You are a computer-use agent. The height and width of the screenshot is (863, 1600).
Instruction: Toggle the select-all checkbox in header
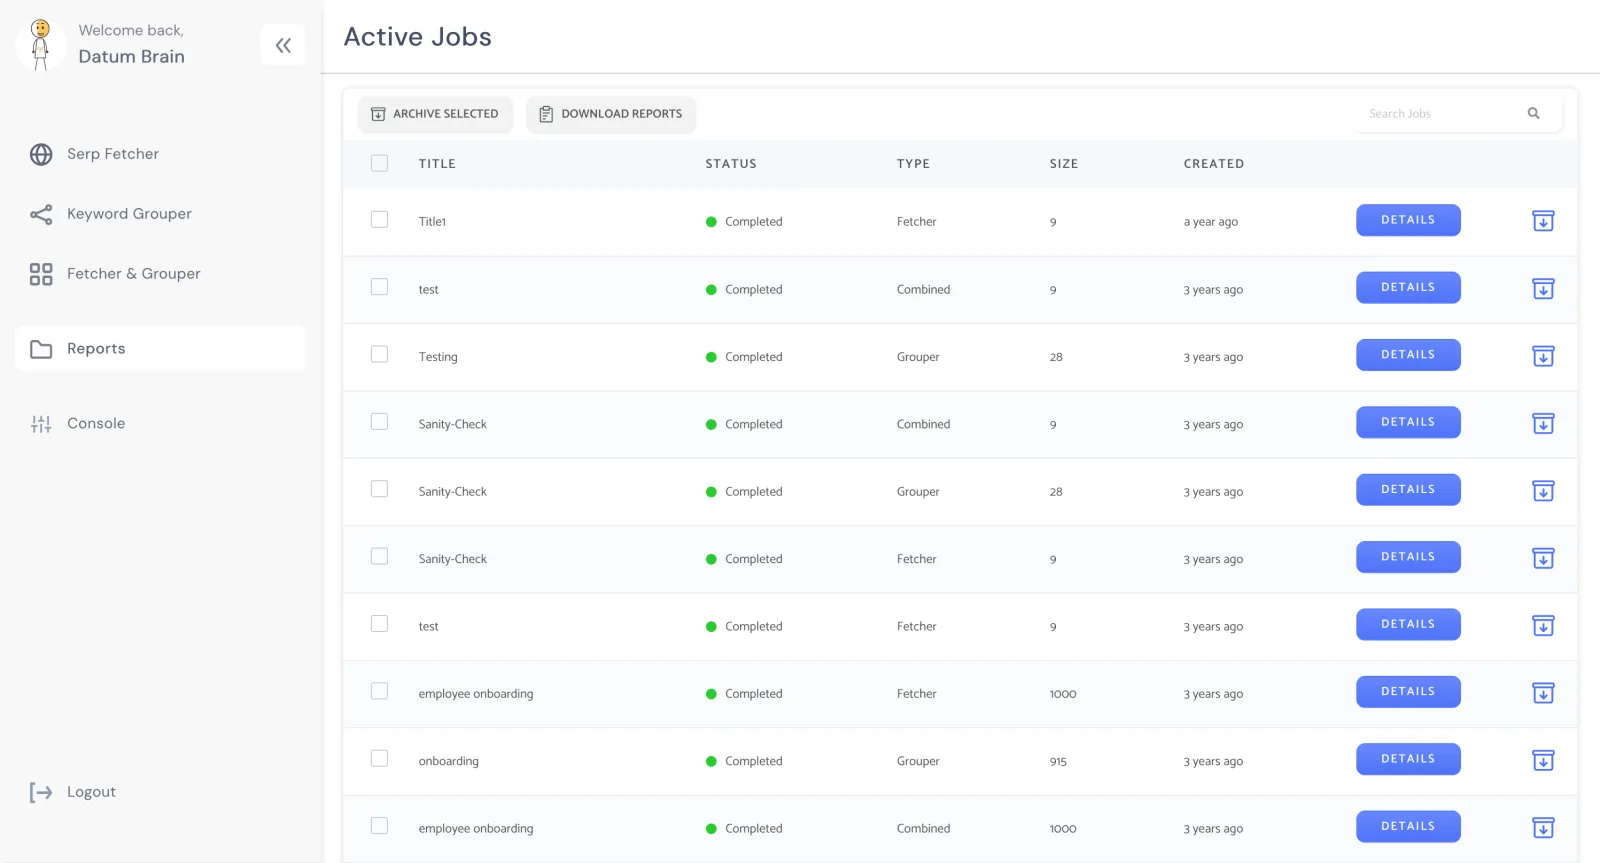379,163
